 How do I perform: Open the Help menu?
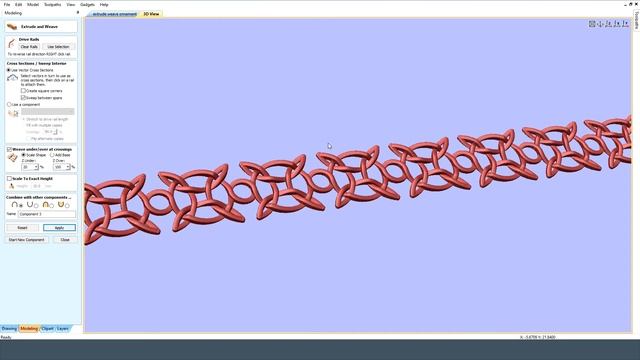pyautogui.click(x=104, y=4)
